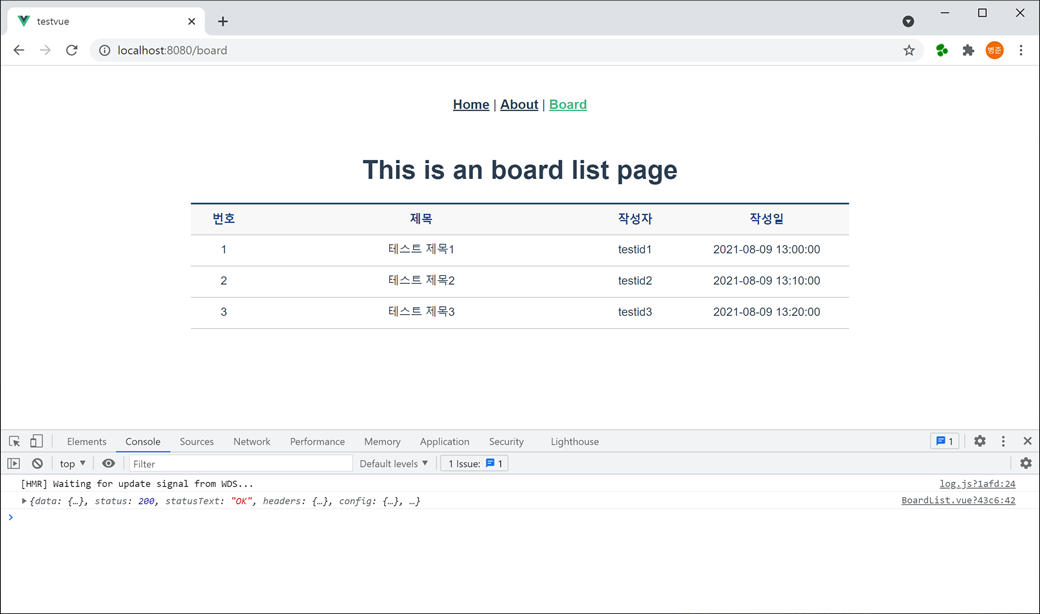The height and width of the screenshot is (614, 1040).
Task: Open the tab search dropdown circle
Action: [908, 22]
